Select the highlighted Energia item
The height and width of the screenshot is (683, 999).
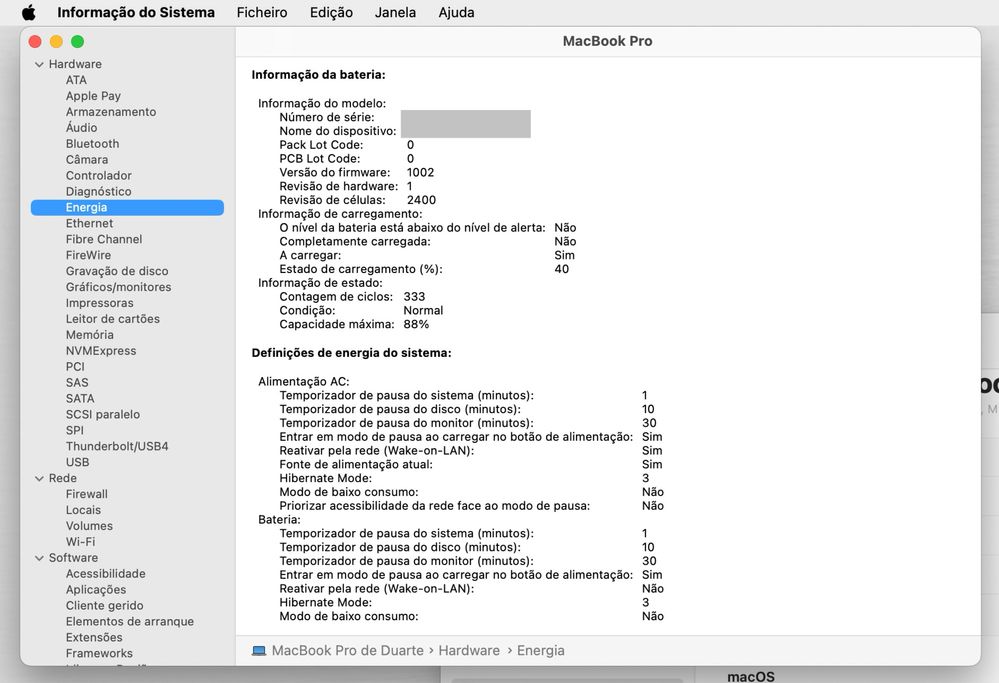tap(127, 207)
